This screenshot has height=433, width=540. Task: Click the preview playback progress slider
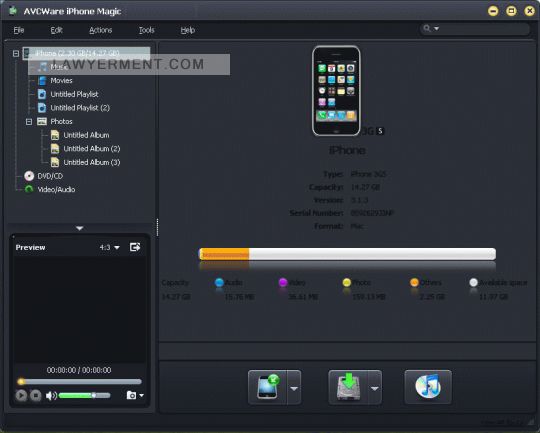[80, 382]
